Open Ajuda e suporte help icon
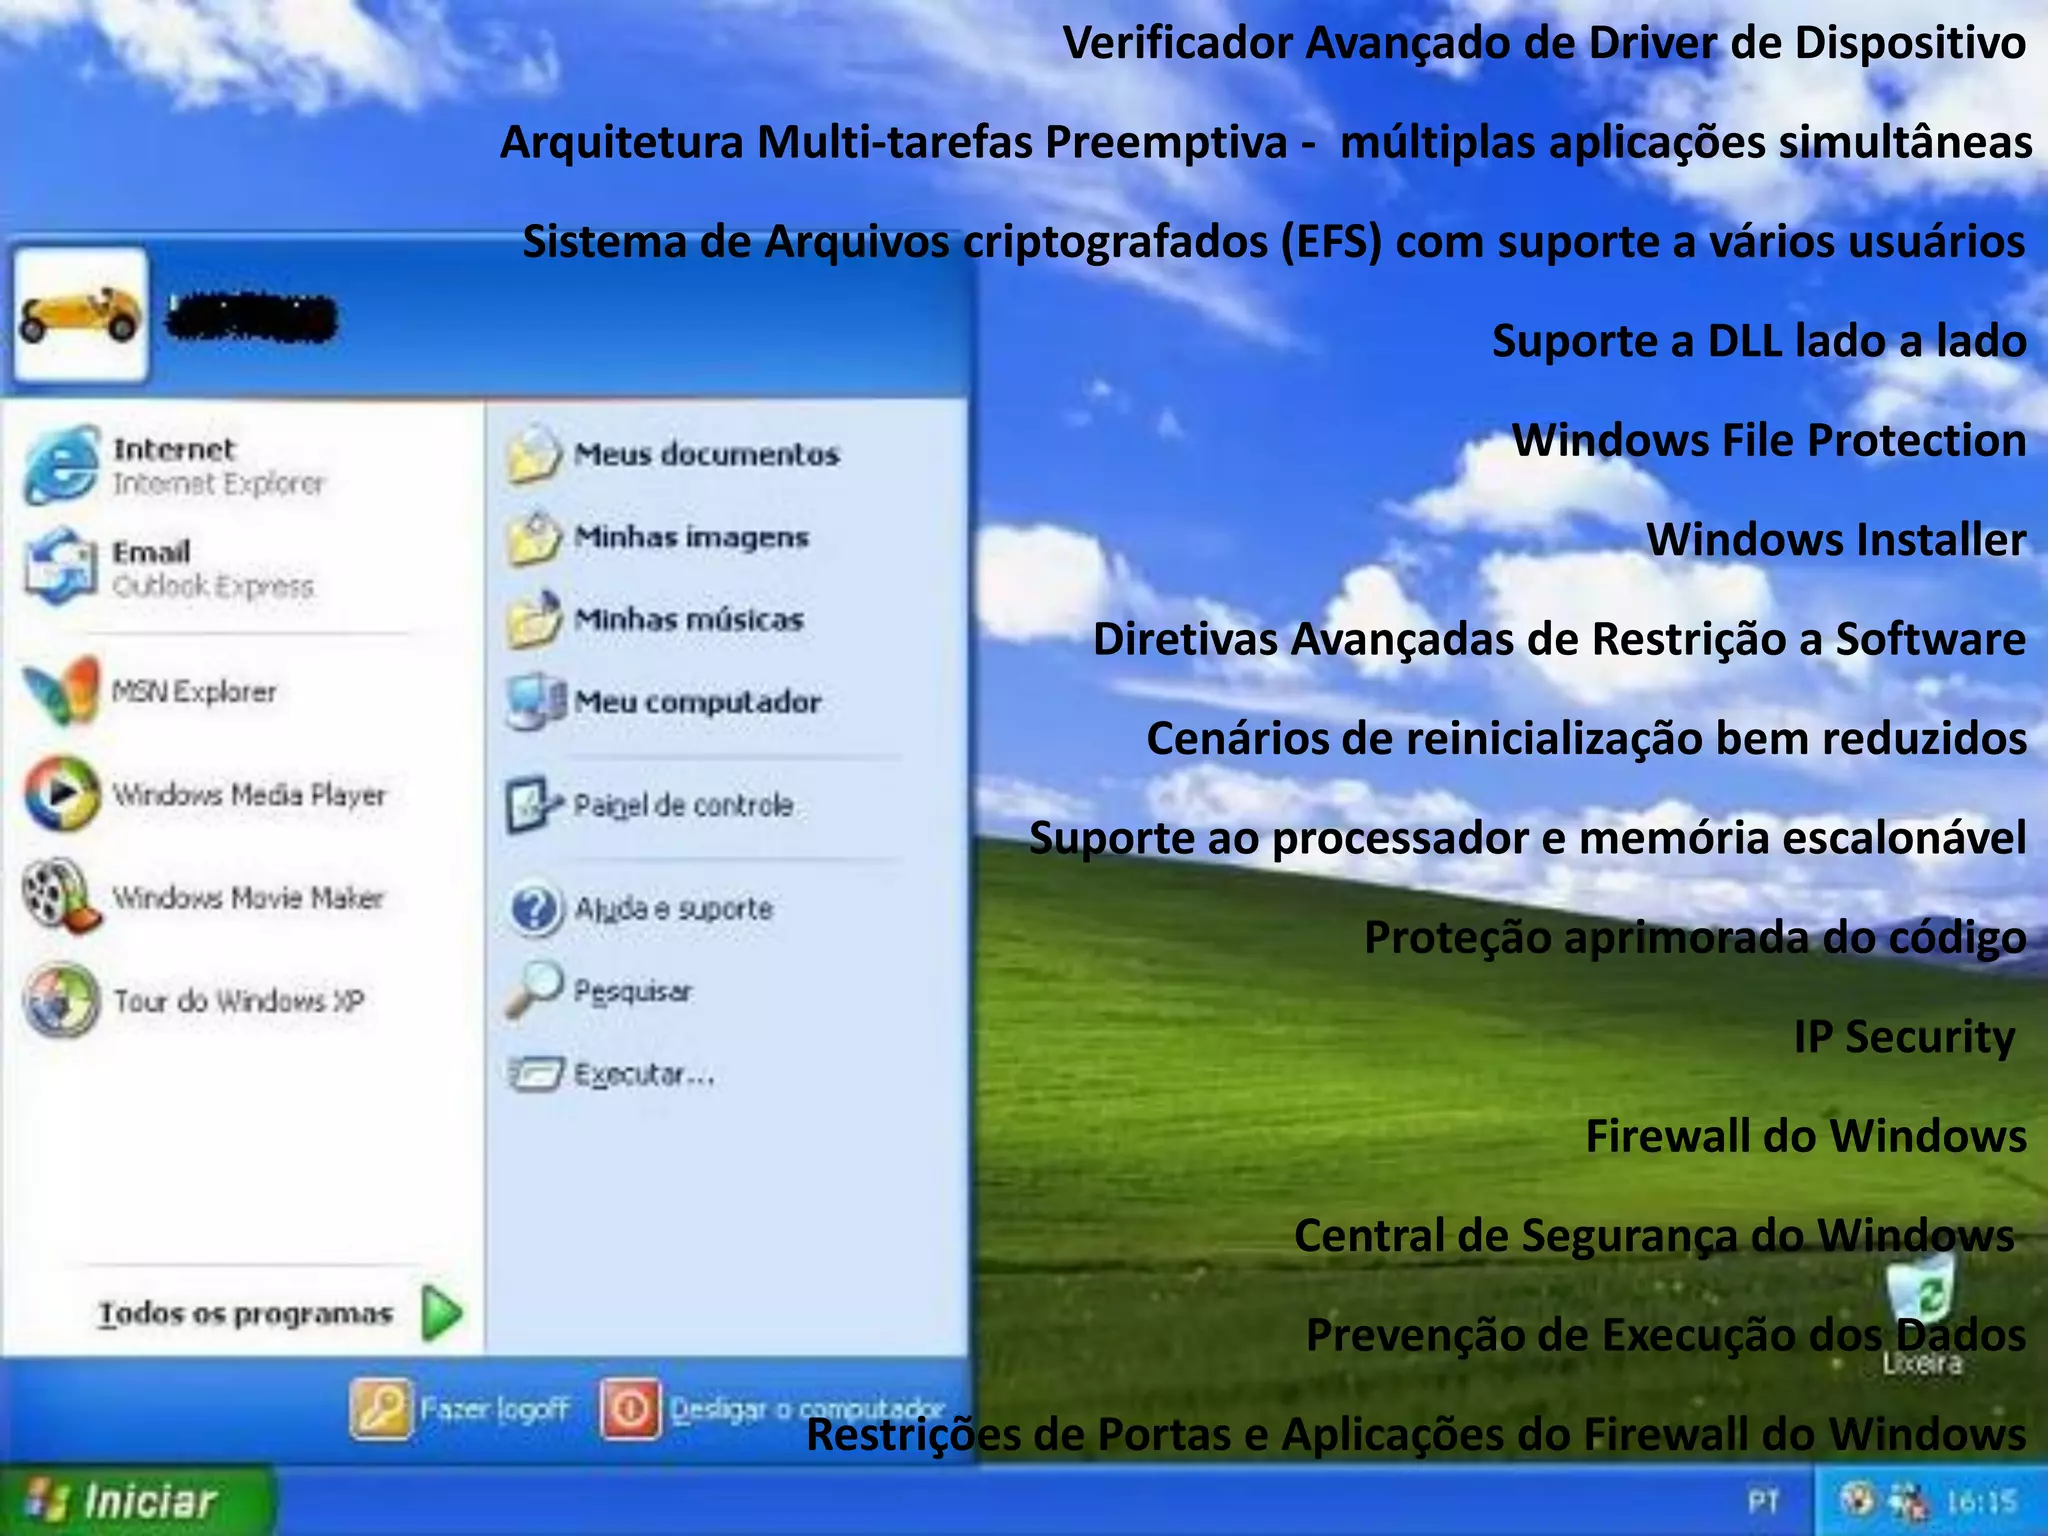 pos(536,909)
